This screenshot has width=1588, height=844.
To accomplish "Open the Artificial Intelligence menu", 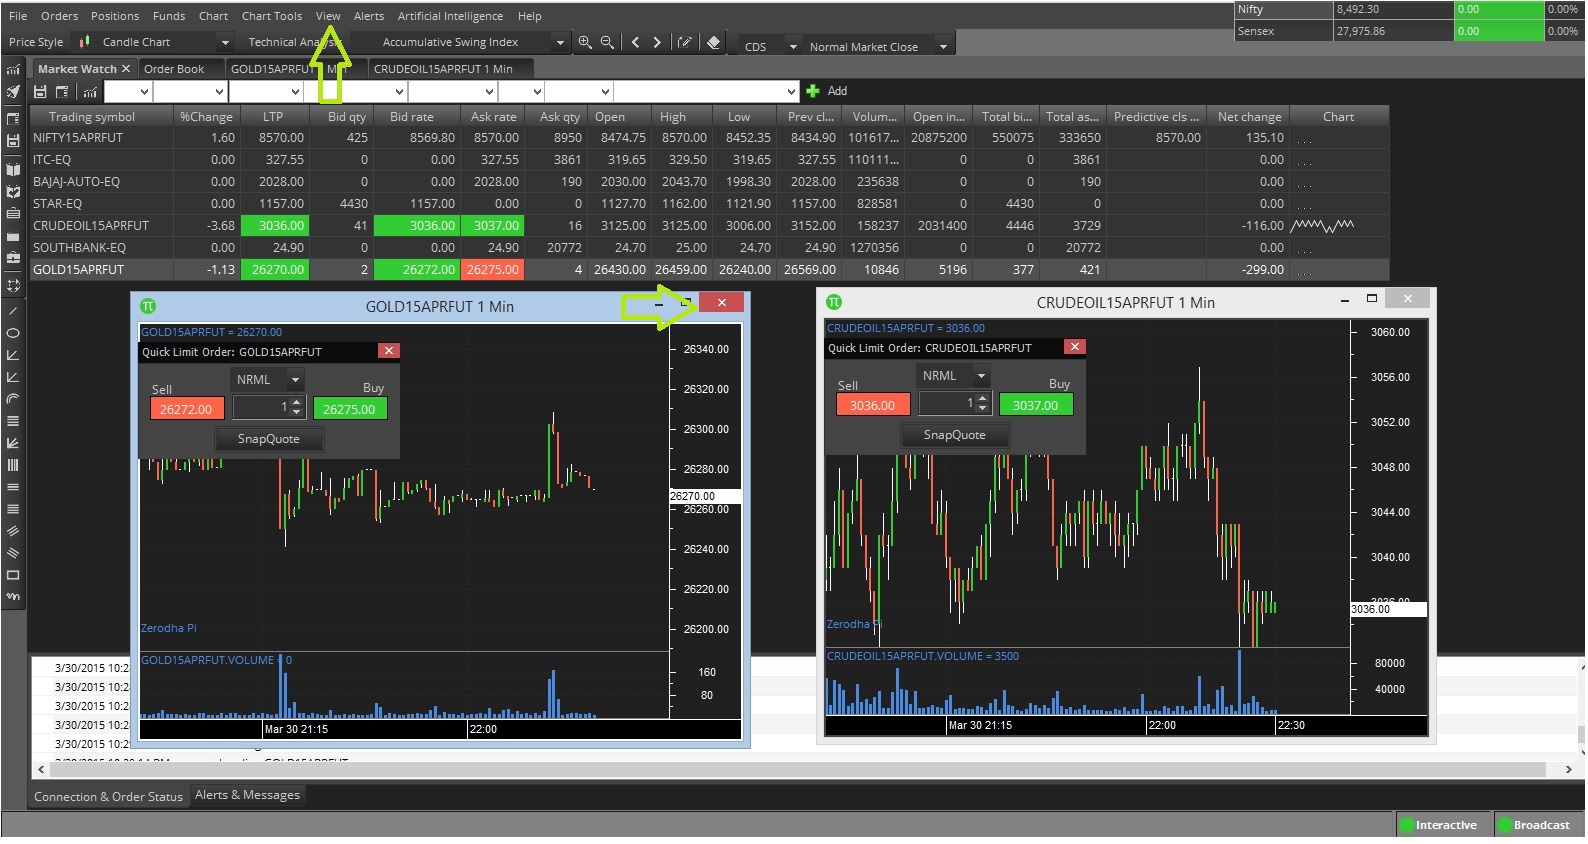I will click(x=450, y=16).
